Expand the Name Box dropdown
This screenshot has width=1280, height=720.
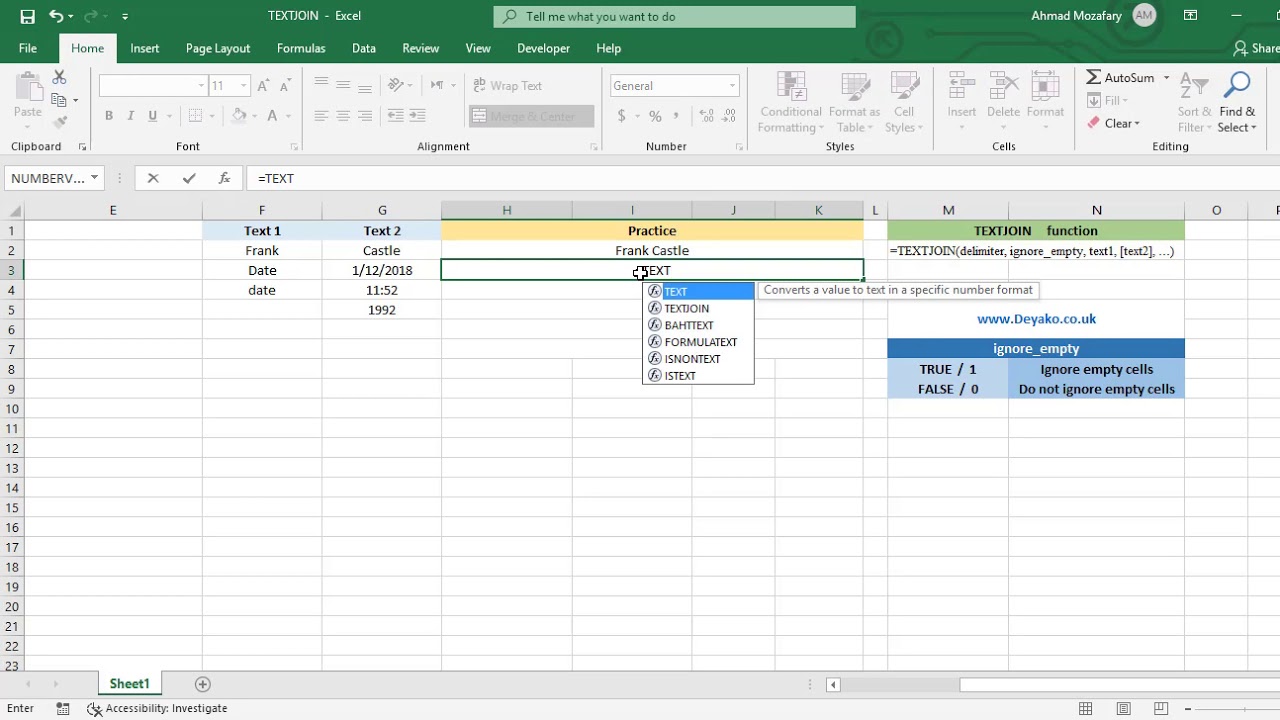click(94, 178)
